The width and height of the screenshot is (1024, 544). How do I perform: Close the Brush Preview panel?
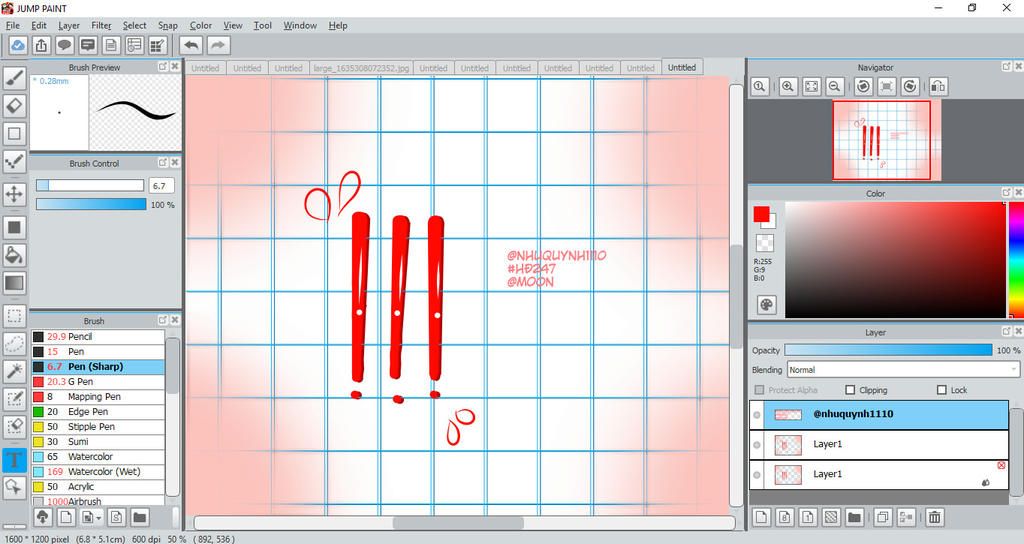coord(175,67)
